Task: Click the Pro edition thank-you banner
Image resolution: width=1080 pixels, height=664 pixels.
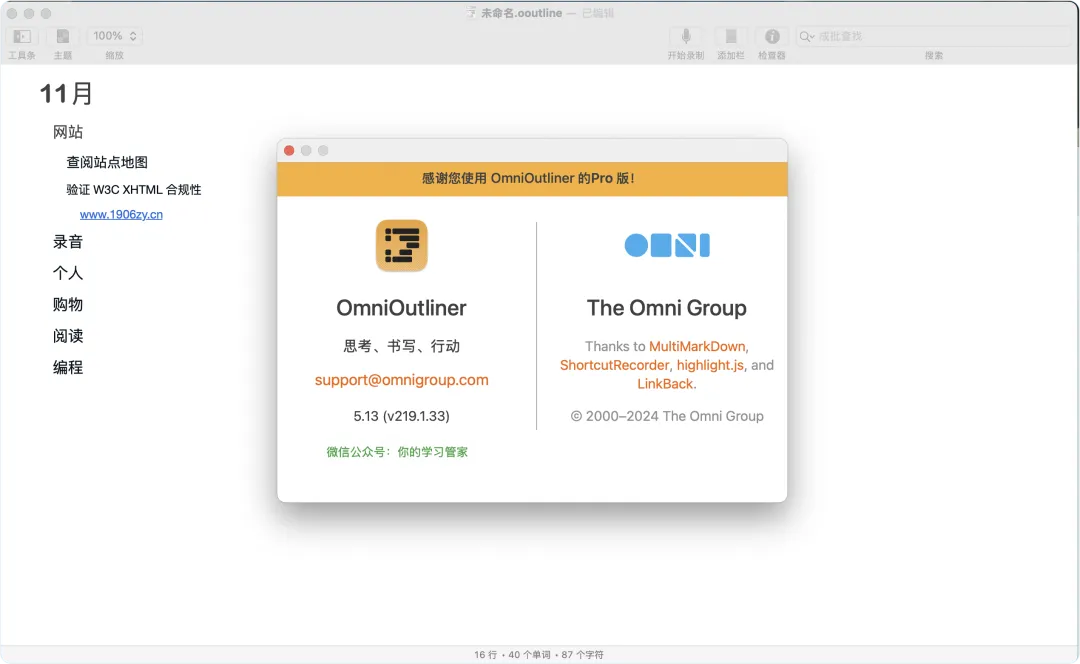Action: (532, 178)
